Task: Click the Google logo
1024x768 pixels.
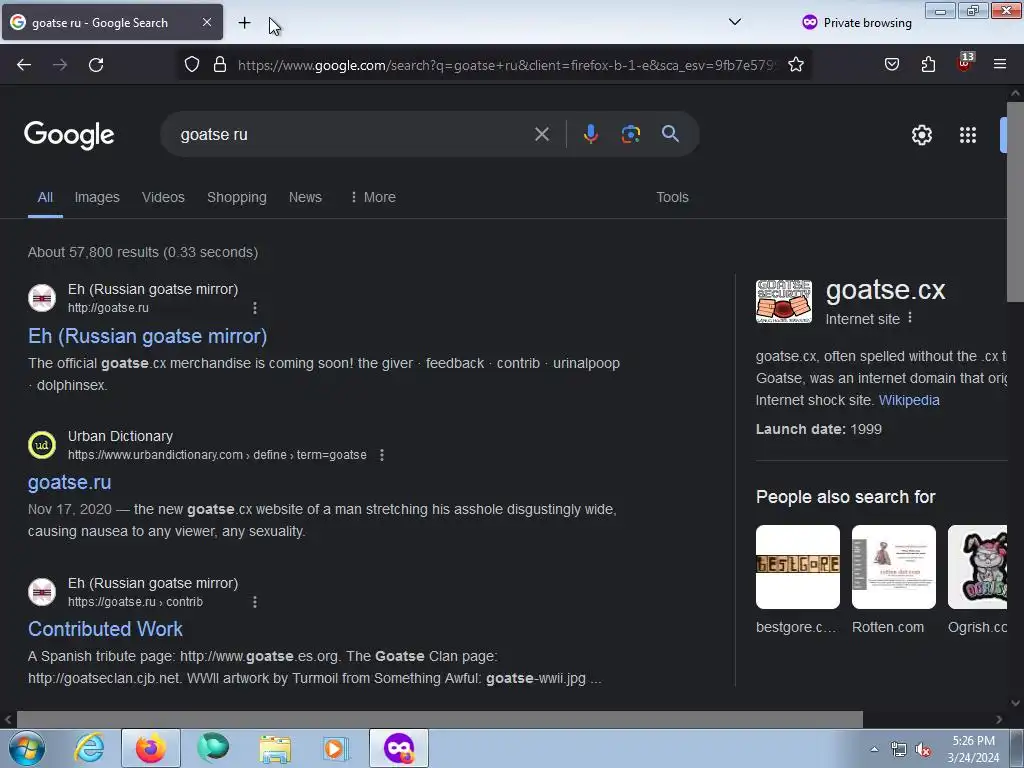Action: click(x=69, y=135)
